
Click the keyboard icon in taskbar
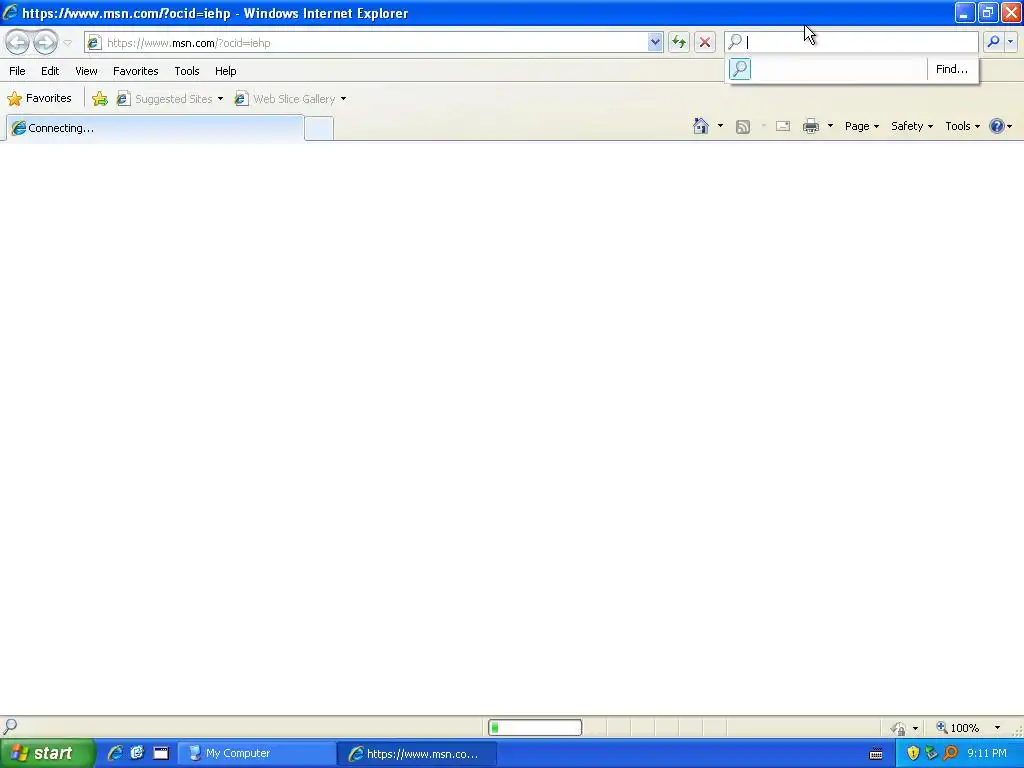(876, 754)
